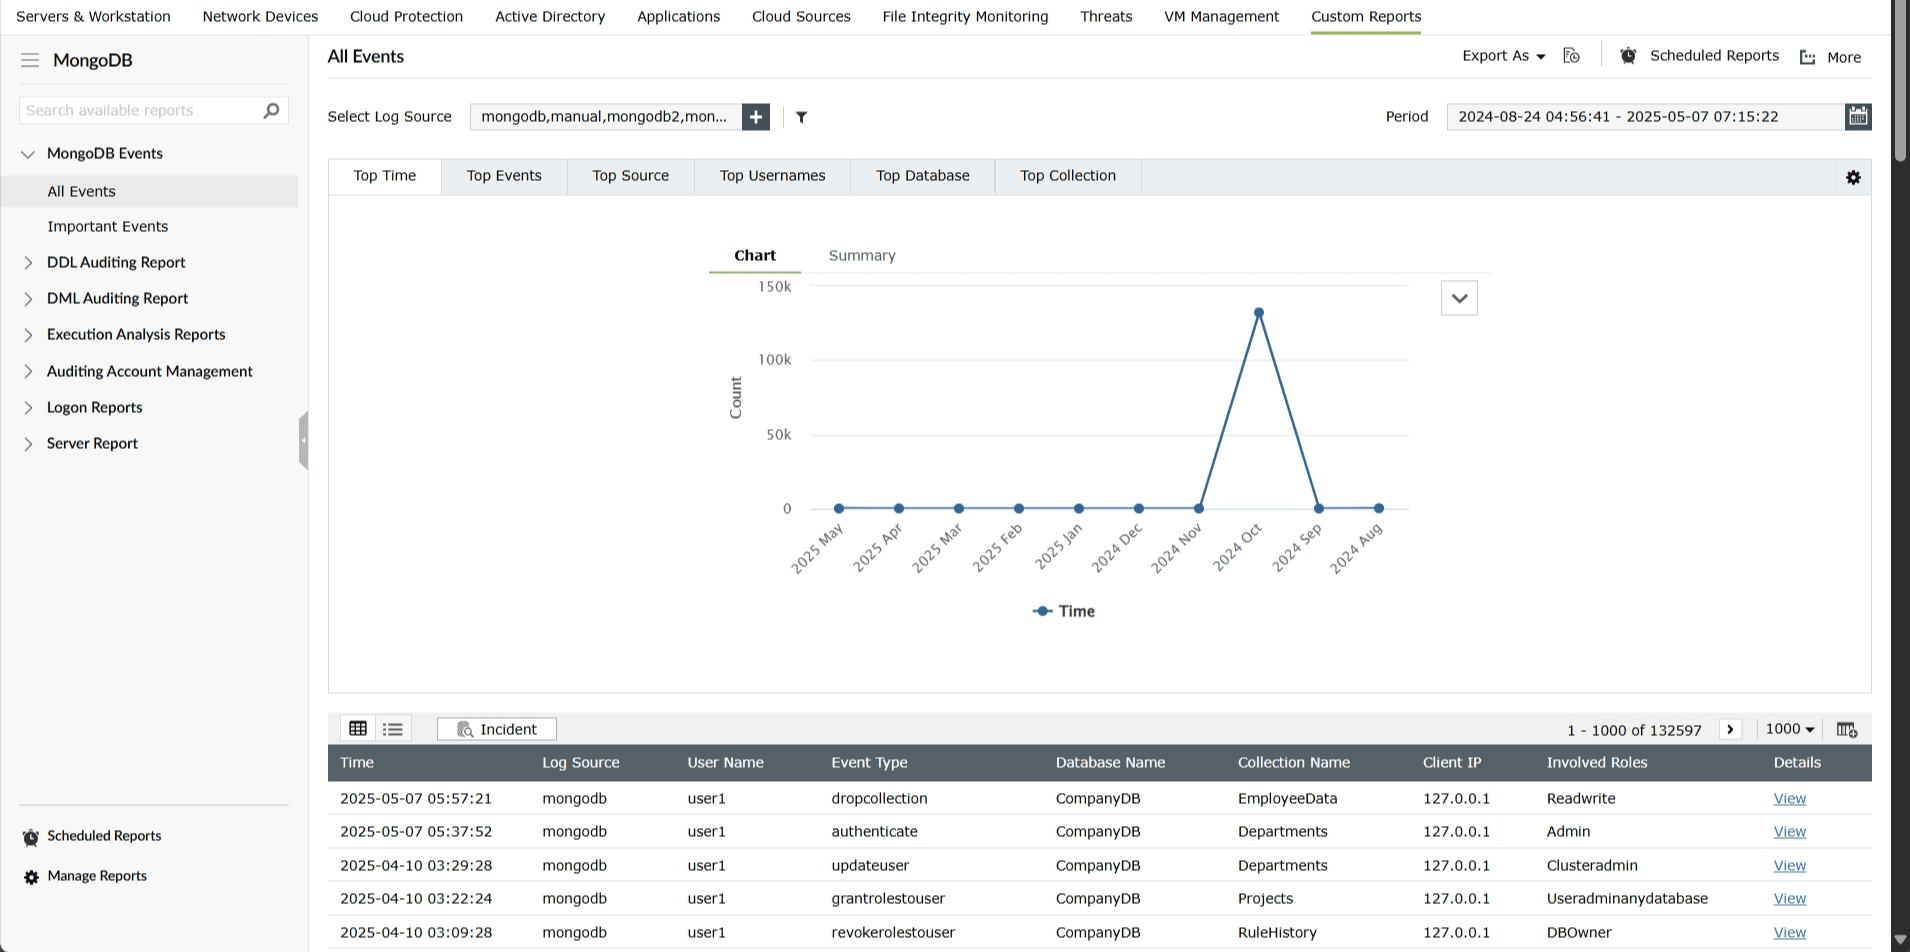
Task: Toggle the Time series legend marker
Action: (1042, 611)
